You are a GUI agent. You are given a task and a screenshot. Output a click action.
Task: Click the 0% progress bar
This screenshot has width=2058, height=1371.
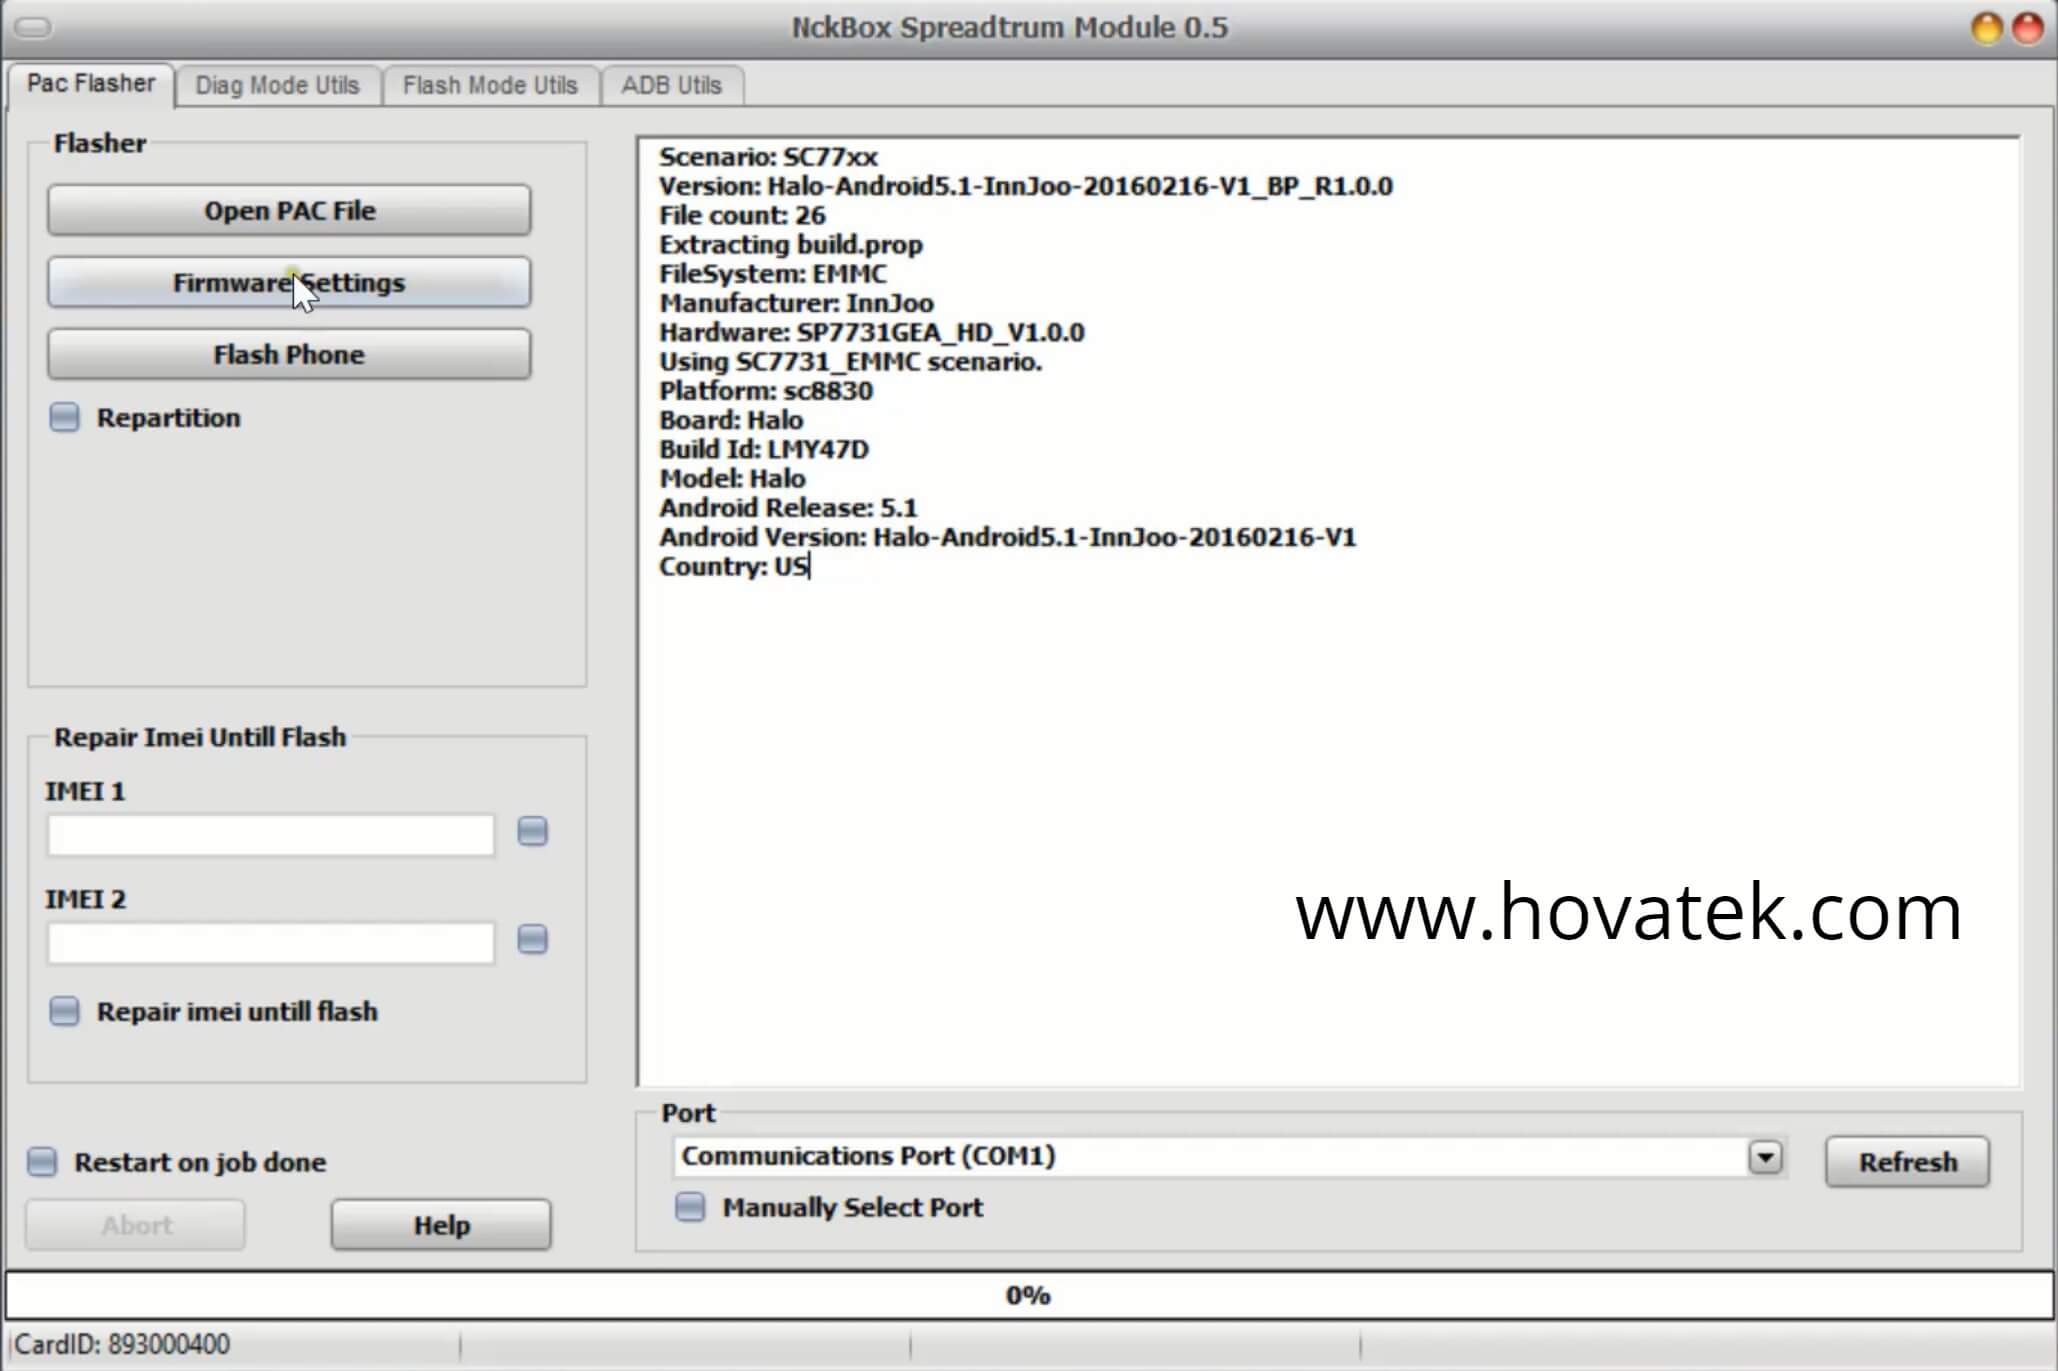coord(1028,1296)
